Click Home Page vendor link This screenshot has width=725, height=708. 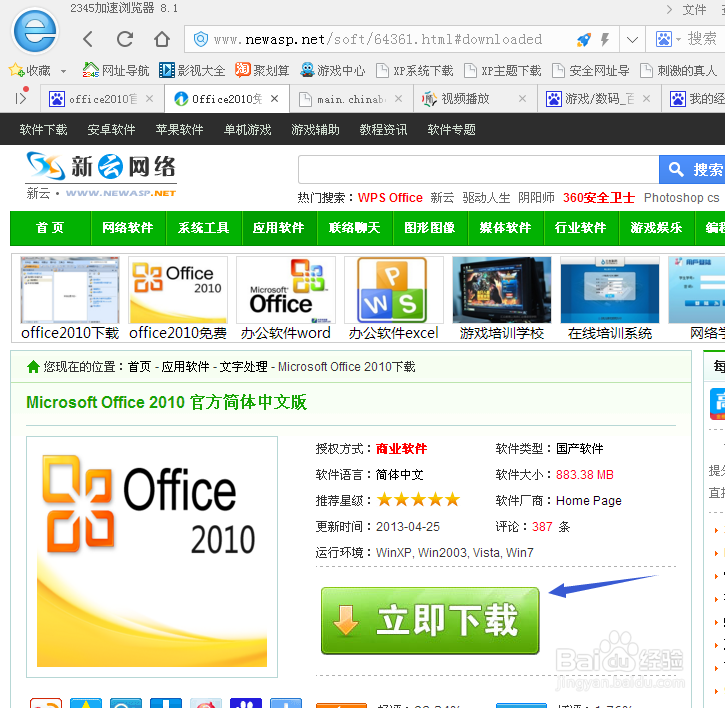pyautogui.click(x=589, y=500)
